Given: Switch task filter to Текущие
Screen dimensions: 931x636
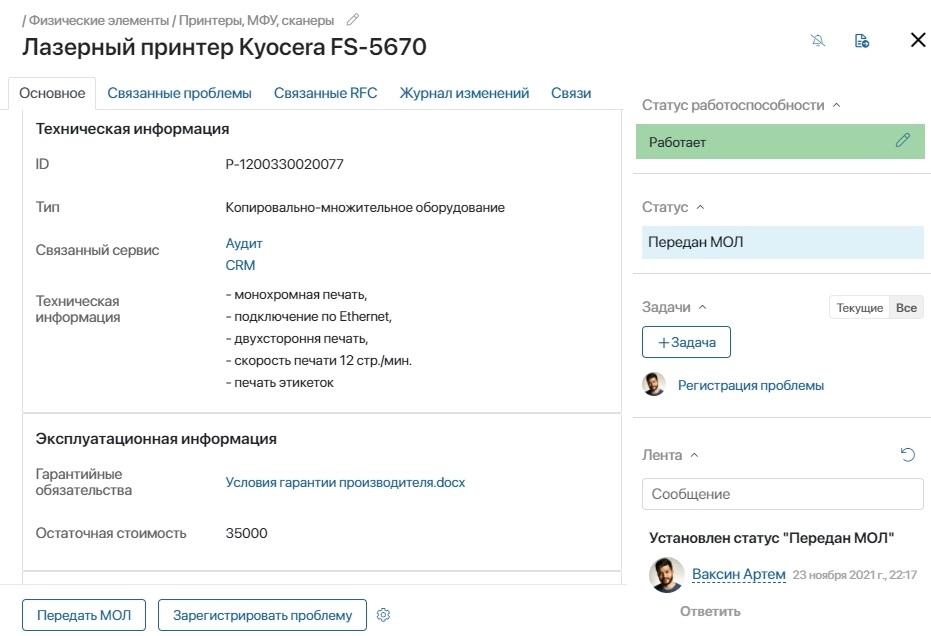Looking at the screenshot, I should [x=859, y=308].
